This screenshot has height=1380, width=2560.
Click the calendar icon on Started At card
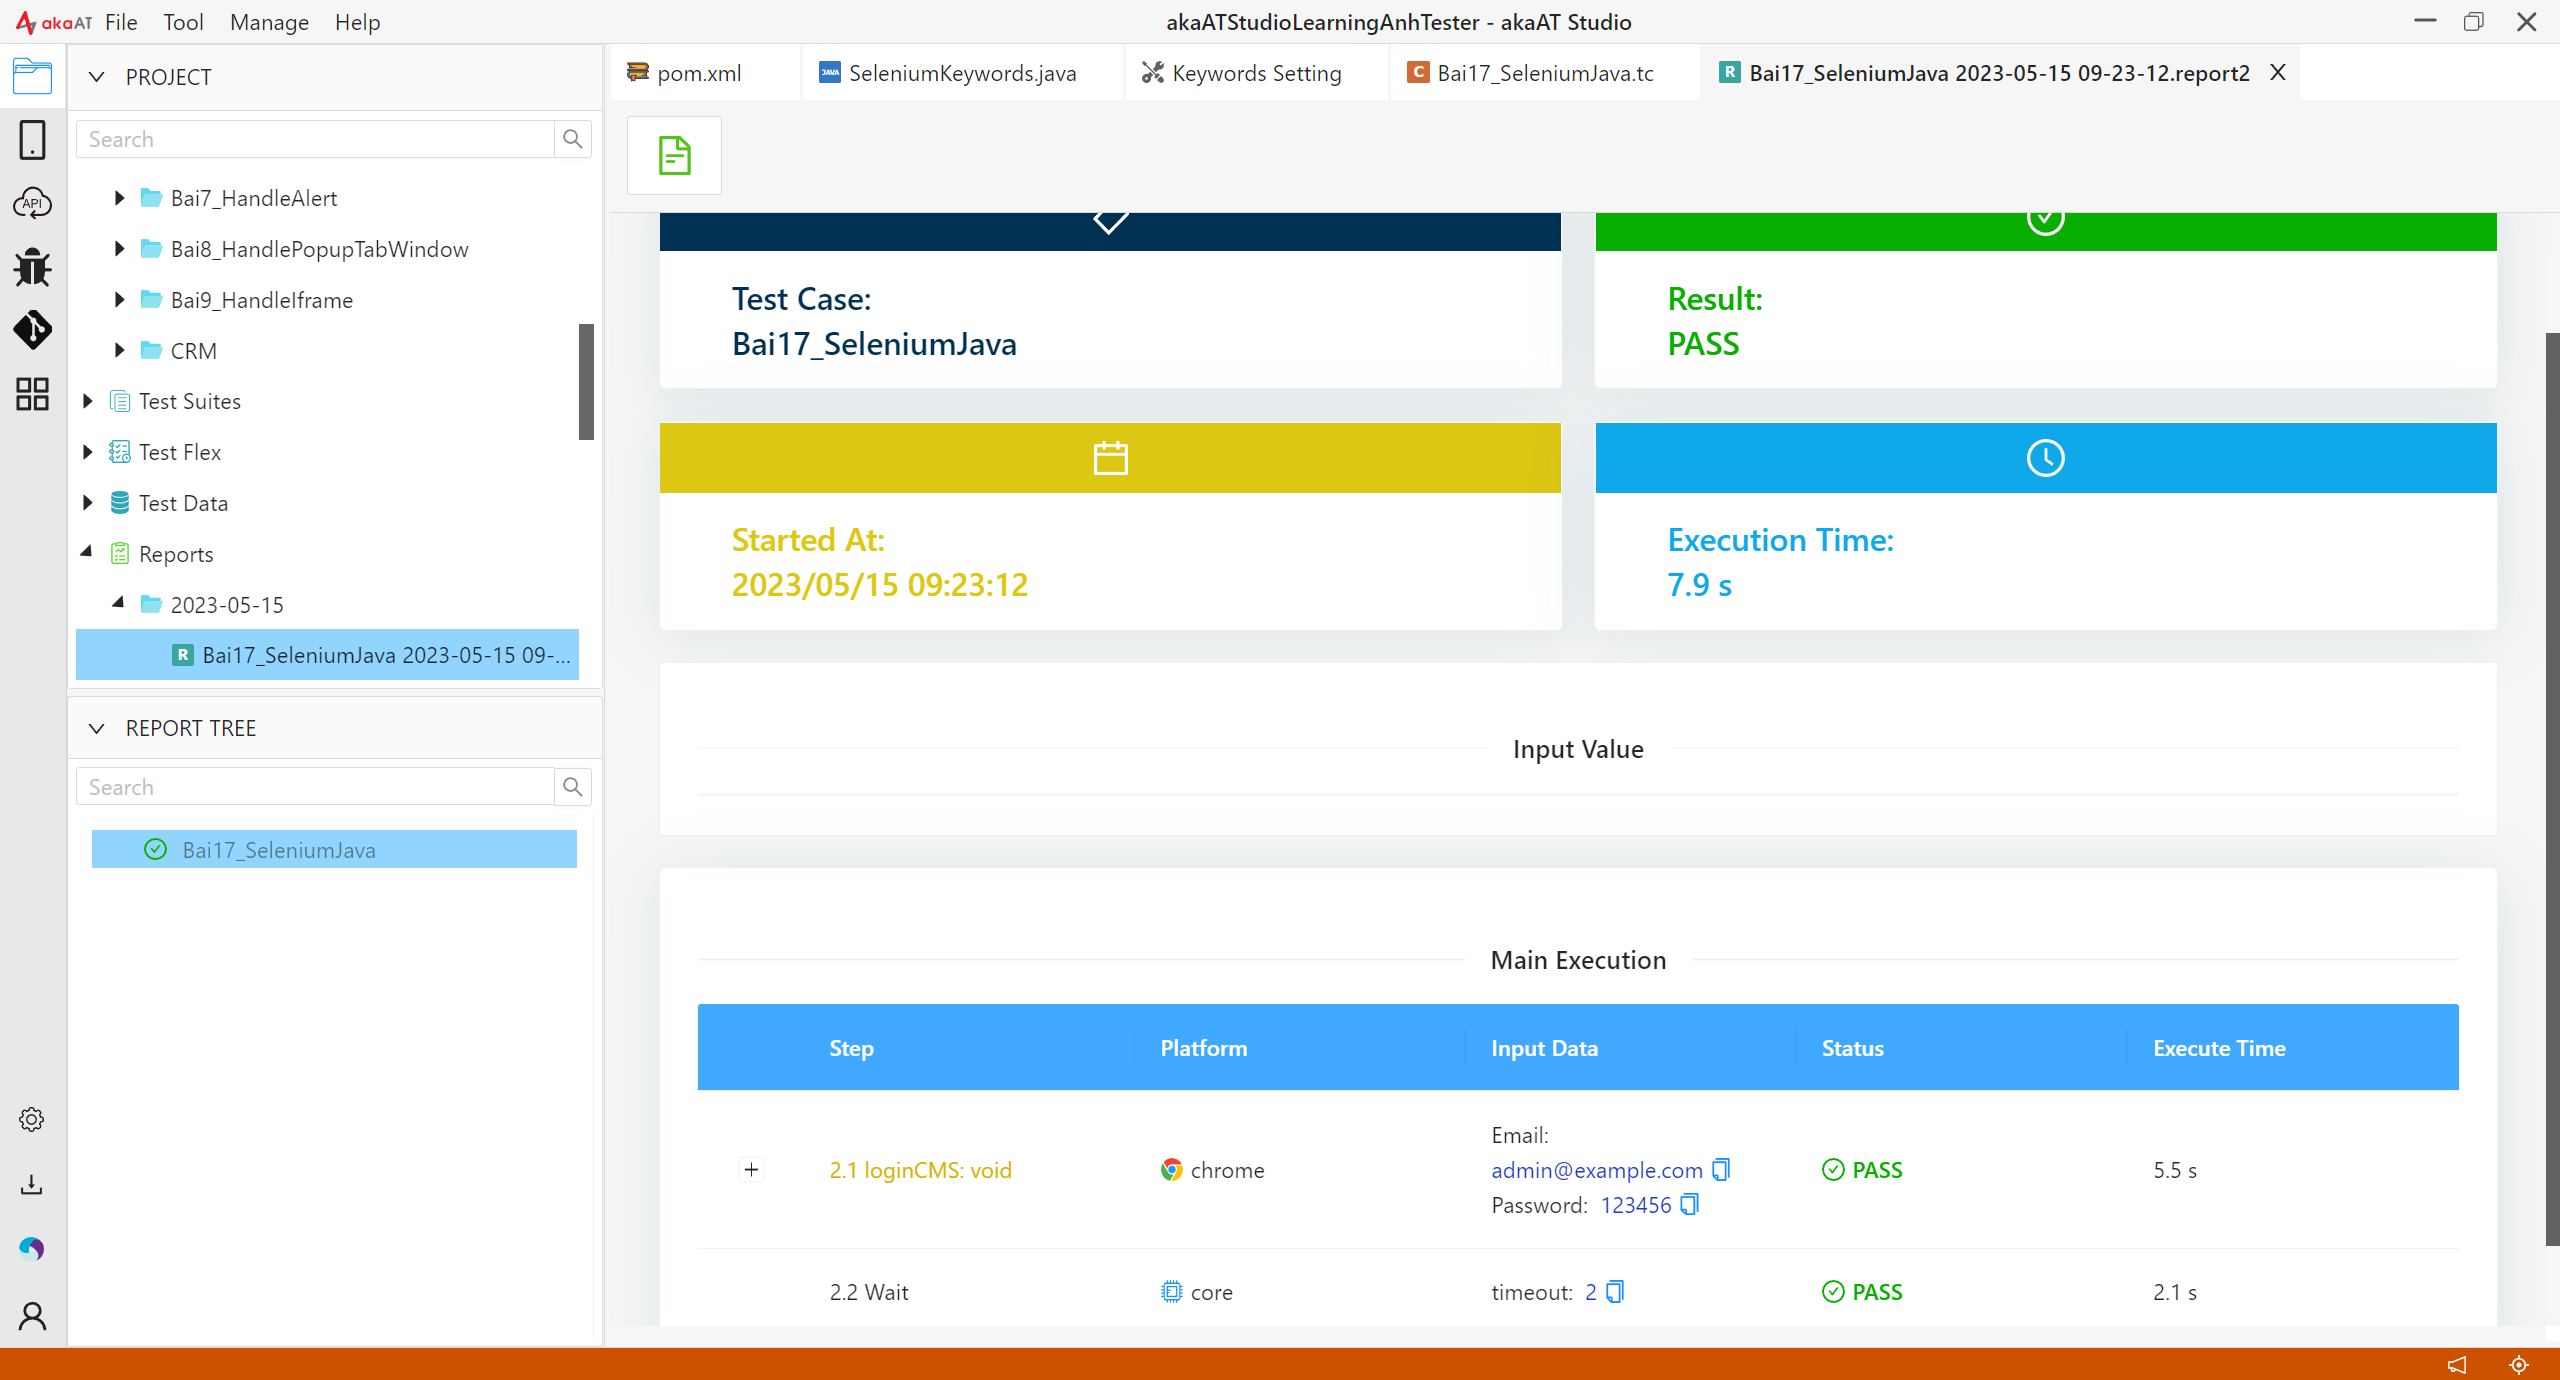[x=1110, y=458]
